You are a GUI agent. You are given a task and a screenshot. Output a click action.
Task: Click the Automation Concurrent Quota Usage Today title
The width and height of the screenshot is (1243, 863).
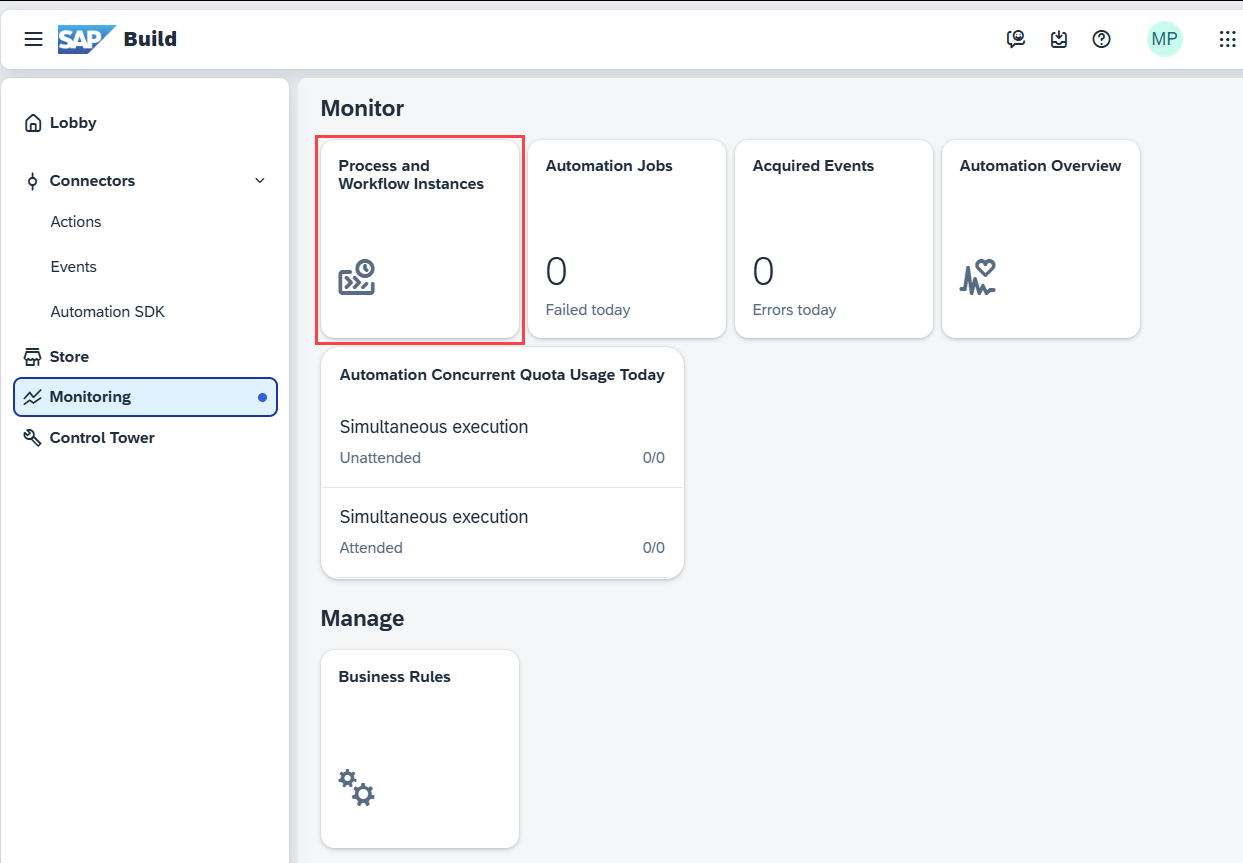pyautogui.click(x=502, y=375)
